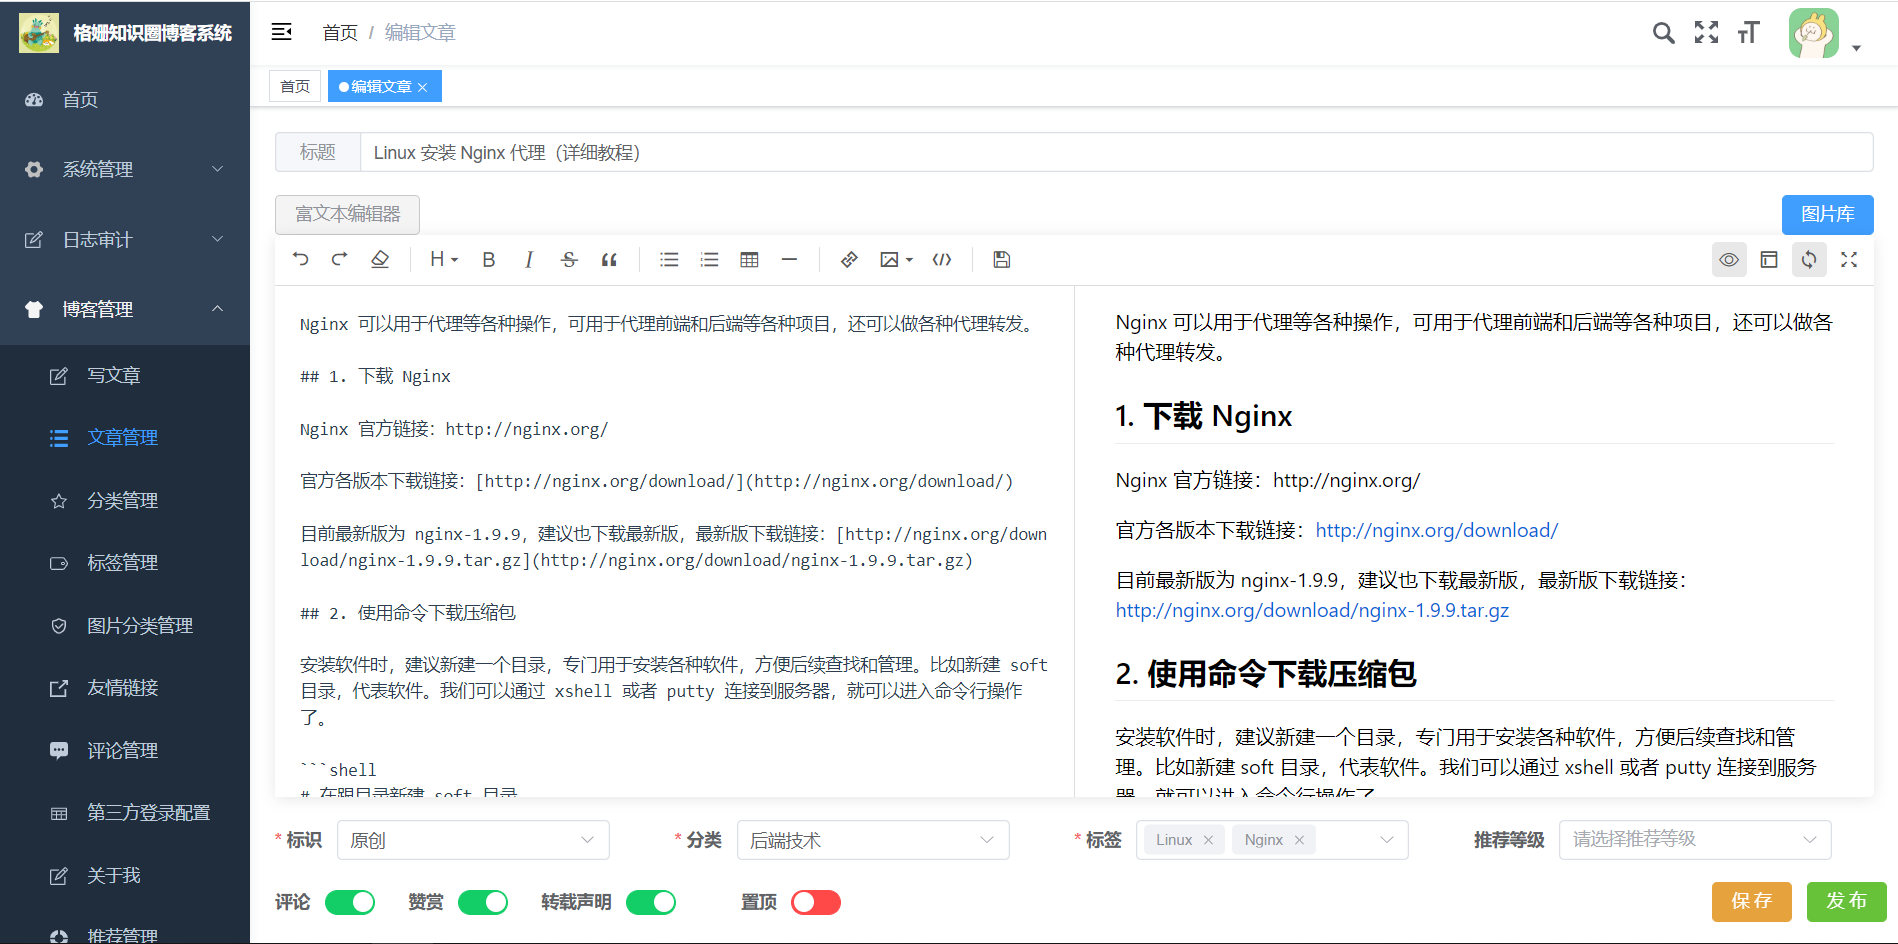Open the 标识 dropdown showing 原创
Screen dimensions: 1898x944
click(473, 840)
